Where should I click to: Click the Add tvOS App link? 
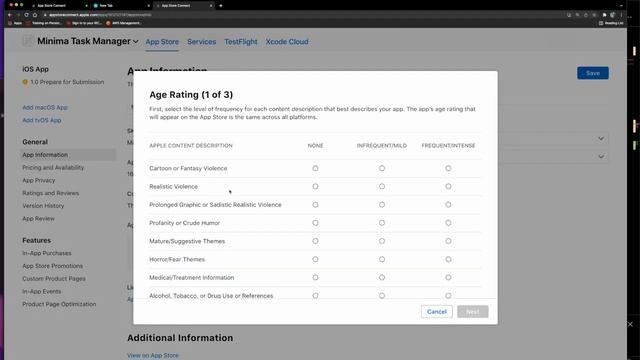(42, 120)
